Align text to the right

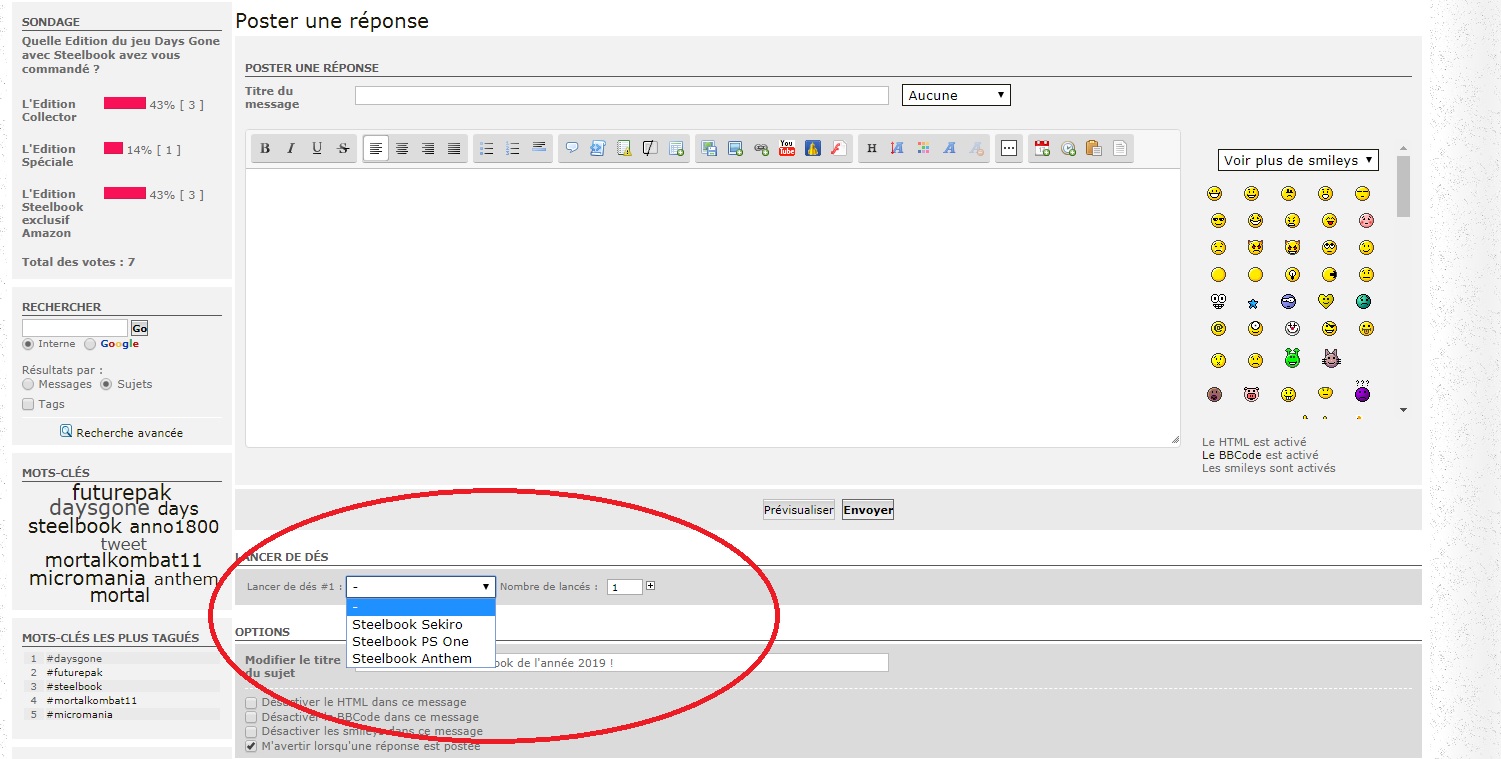(428, 148)
